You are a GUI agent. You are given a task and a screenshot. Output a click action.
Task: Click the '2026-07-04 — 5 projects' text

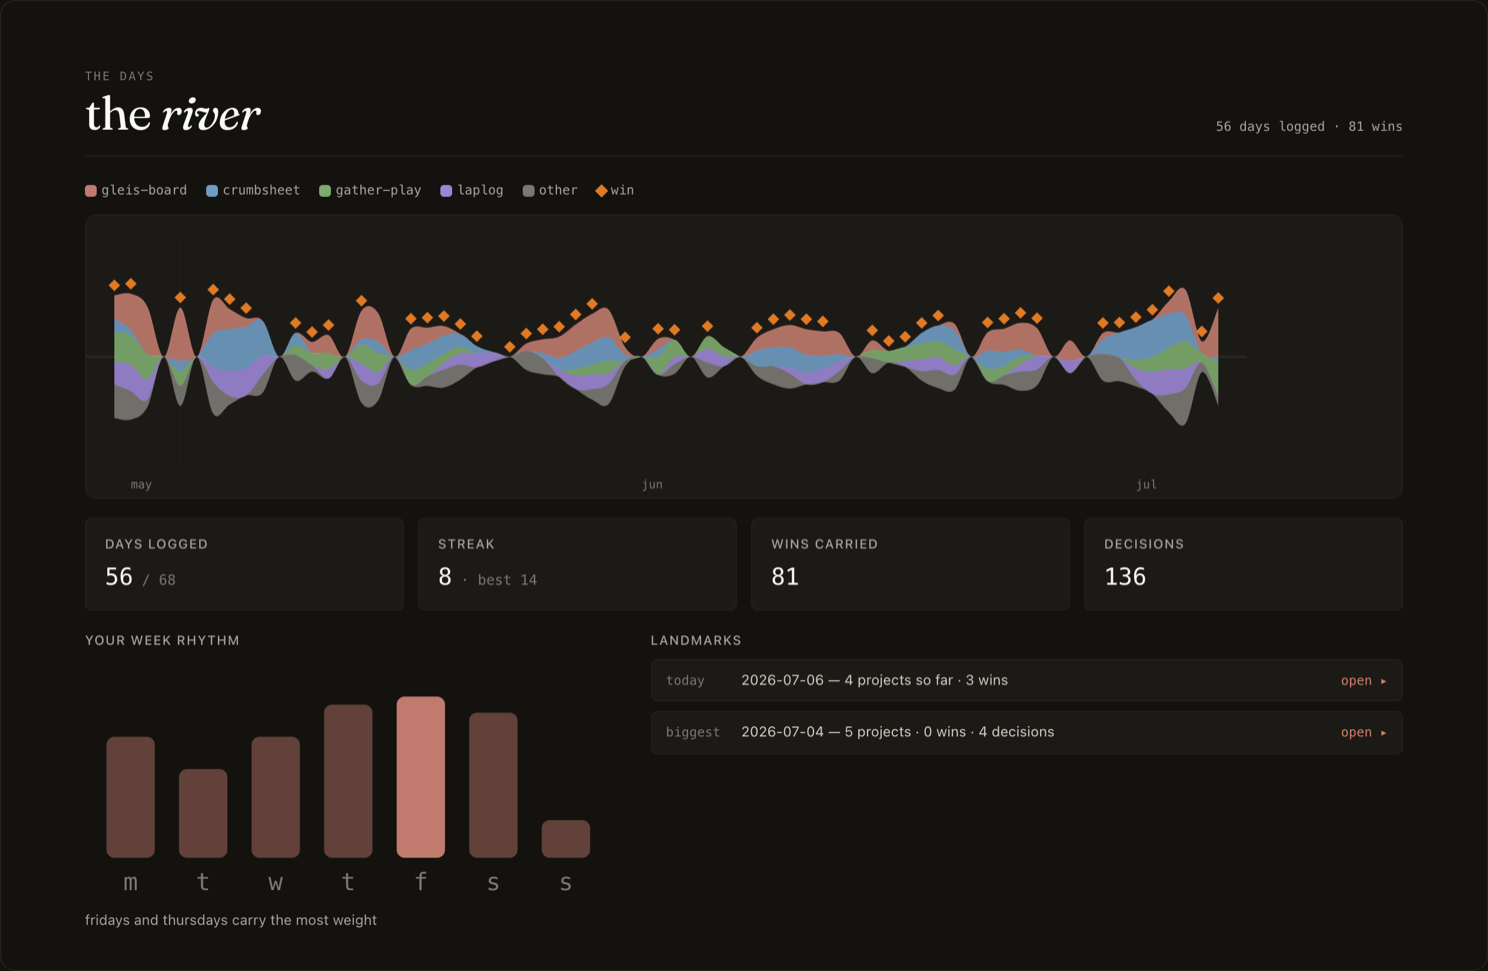(826, 732)
